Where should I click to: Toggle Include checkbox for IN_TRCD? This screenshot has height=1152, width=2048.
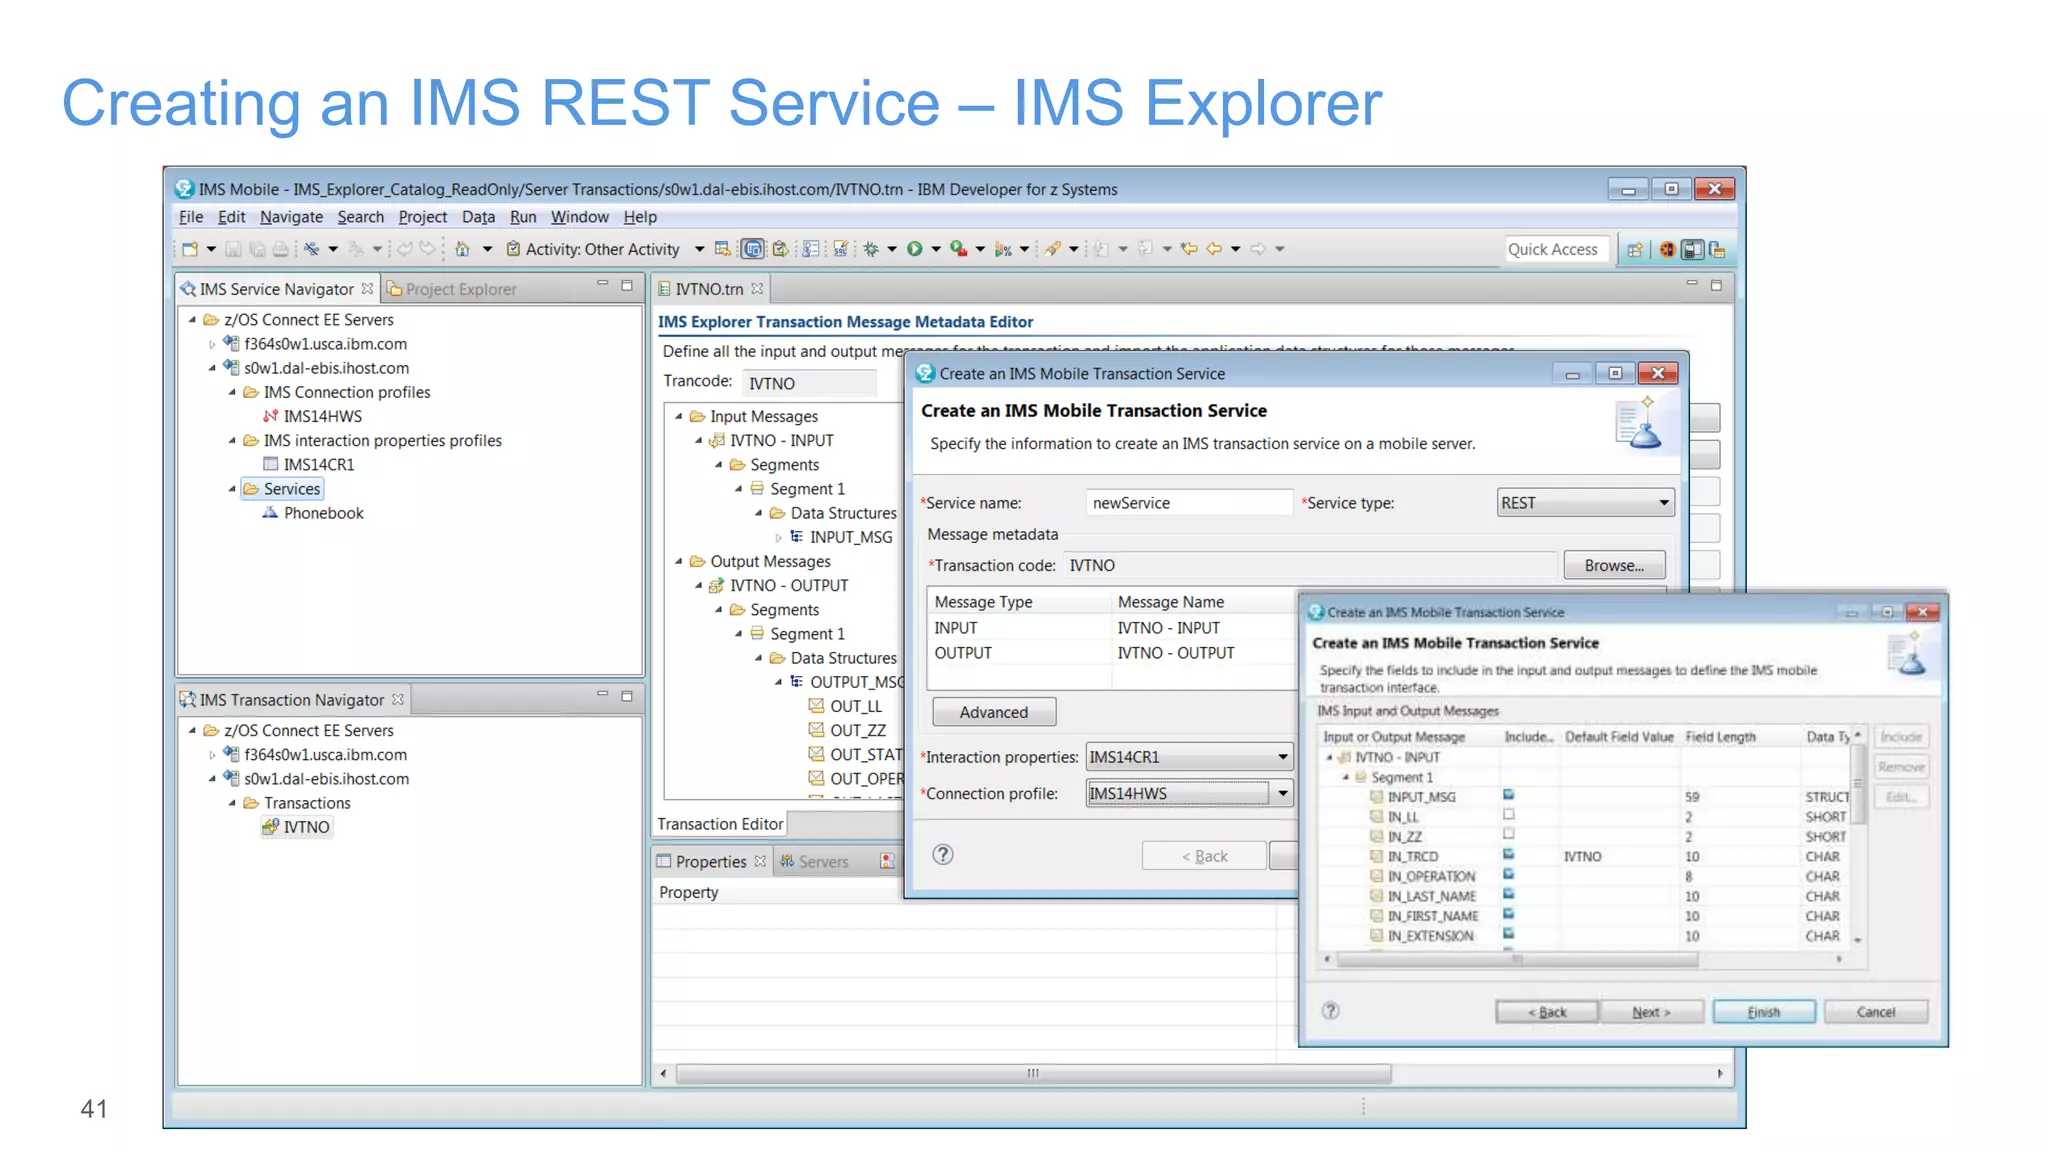pos(1508,854)
